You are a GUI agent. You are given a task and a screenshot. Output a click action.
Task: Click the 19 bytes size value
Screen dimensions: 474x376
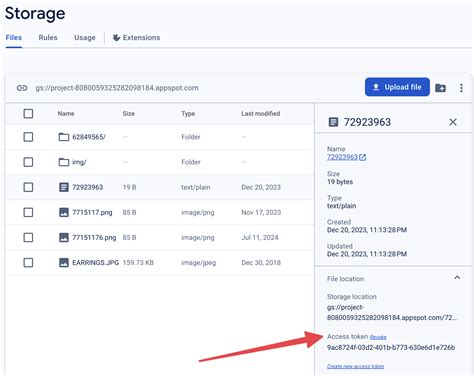point(340,182)
